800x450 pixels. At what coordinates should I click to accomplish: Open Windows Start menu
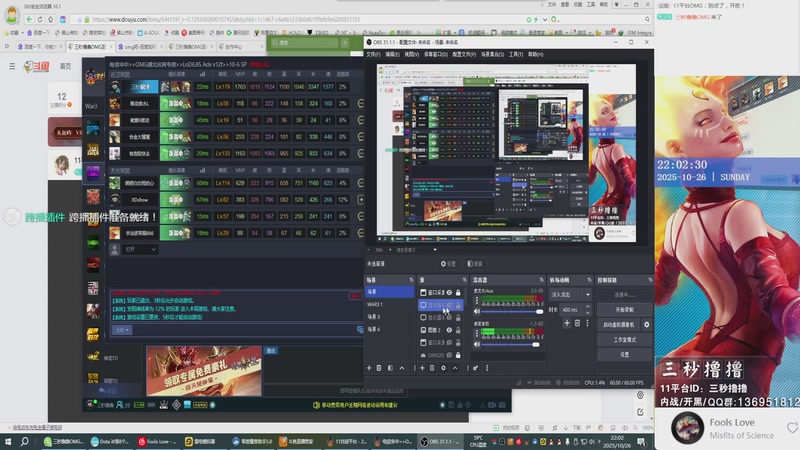tap(8, 441)
